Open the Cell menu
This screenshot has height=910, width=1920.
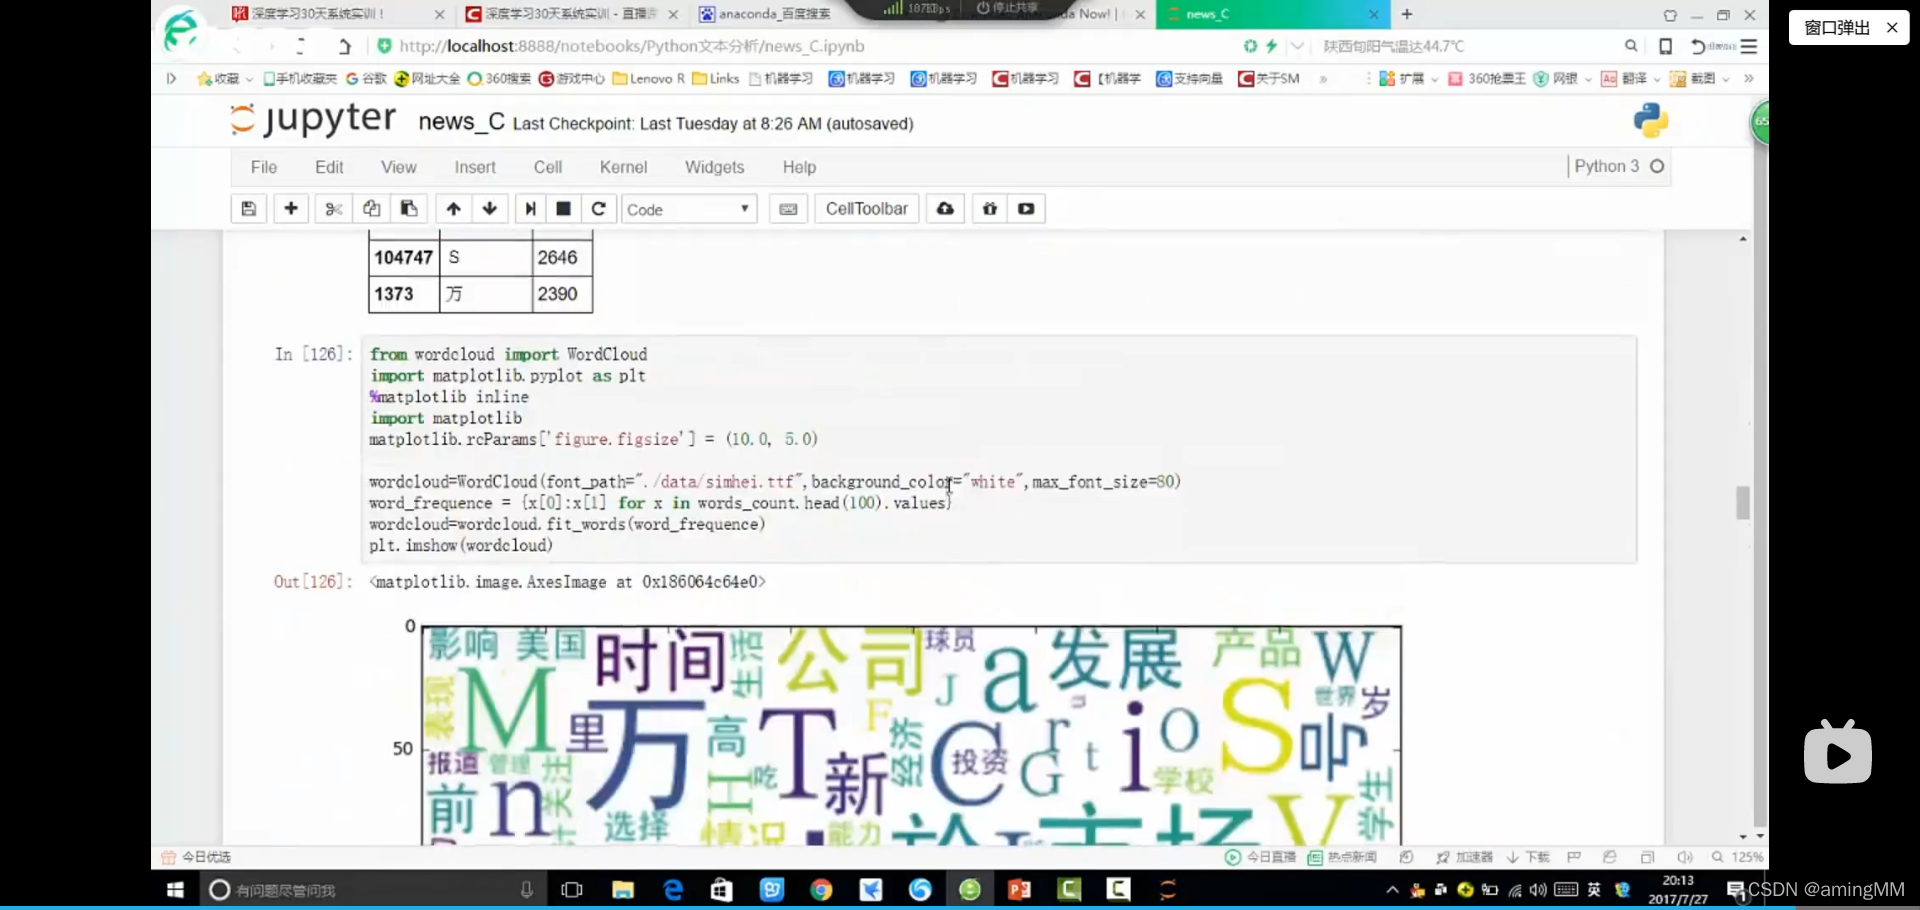tap(548, 167)
